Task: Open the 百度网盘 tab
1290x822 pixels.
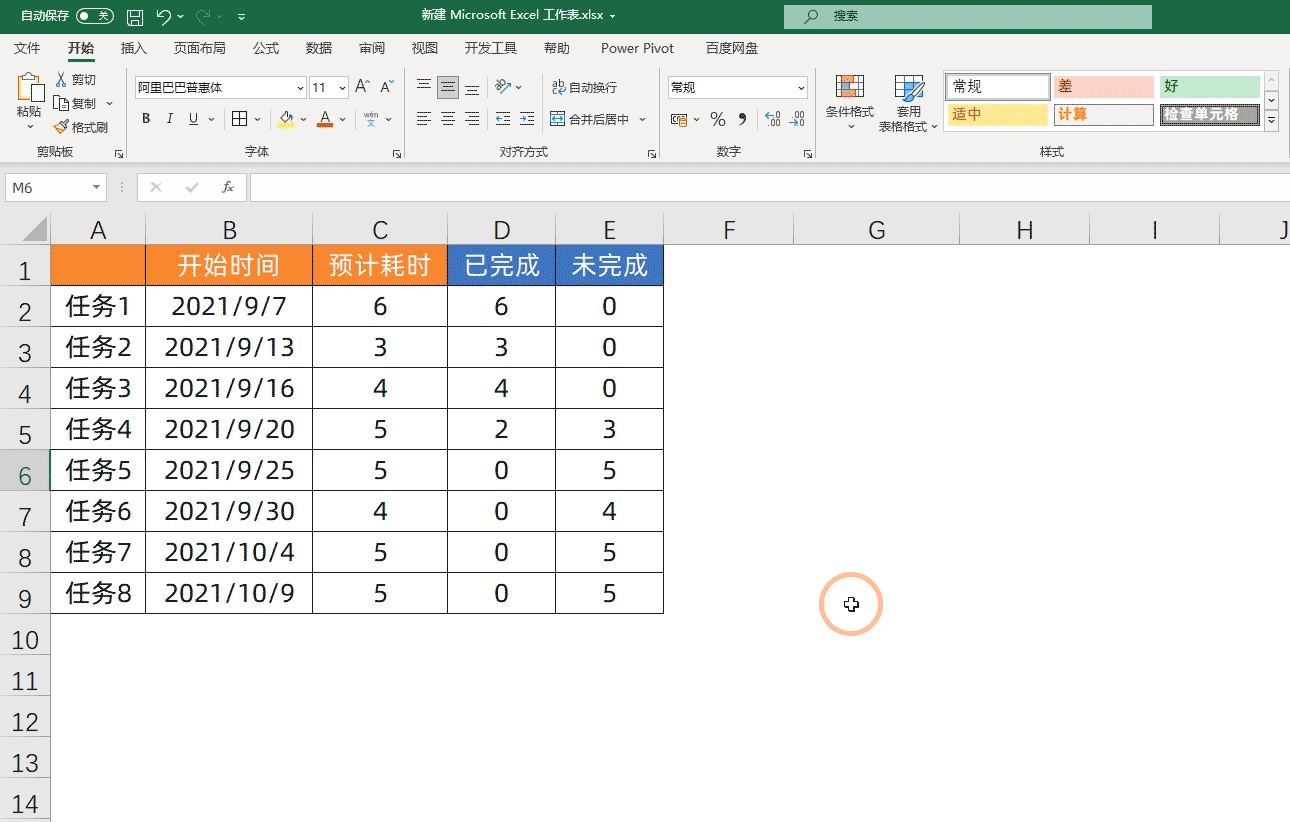Action: (x=732, y=48)
